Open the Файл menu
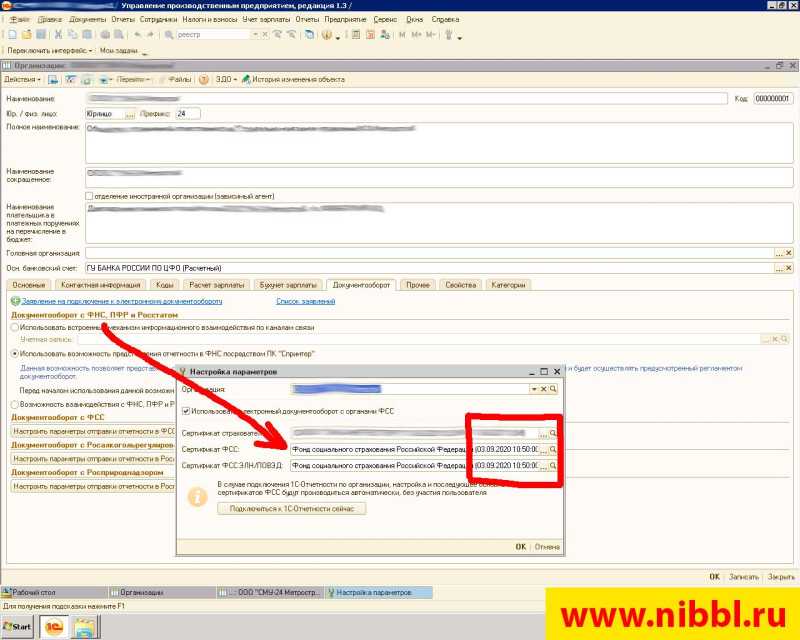 pyautogui.click(x=20, y=19)
